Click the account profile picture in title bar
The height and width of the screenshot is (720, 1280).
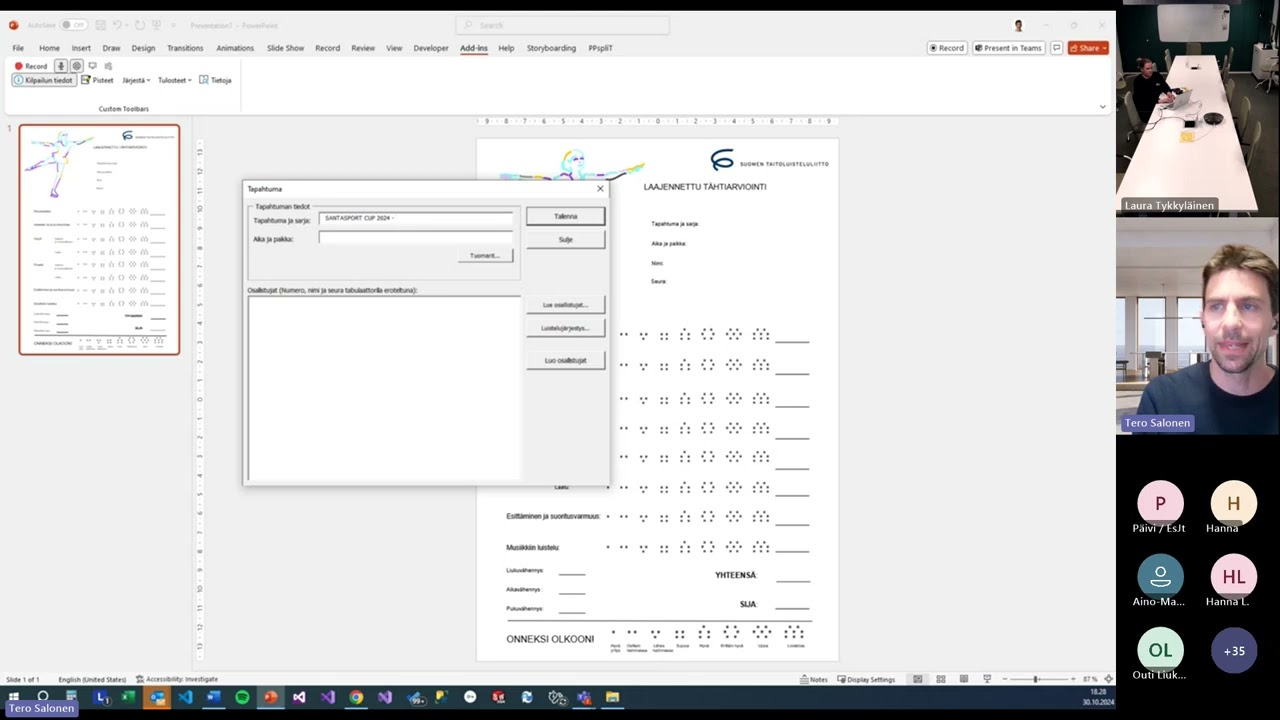coord(1018,25)
